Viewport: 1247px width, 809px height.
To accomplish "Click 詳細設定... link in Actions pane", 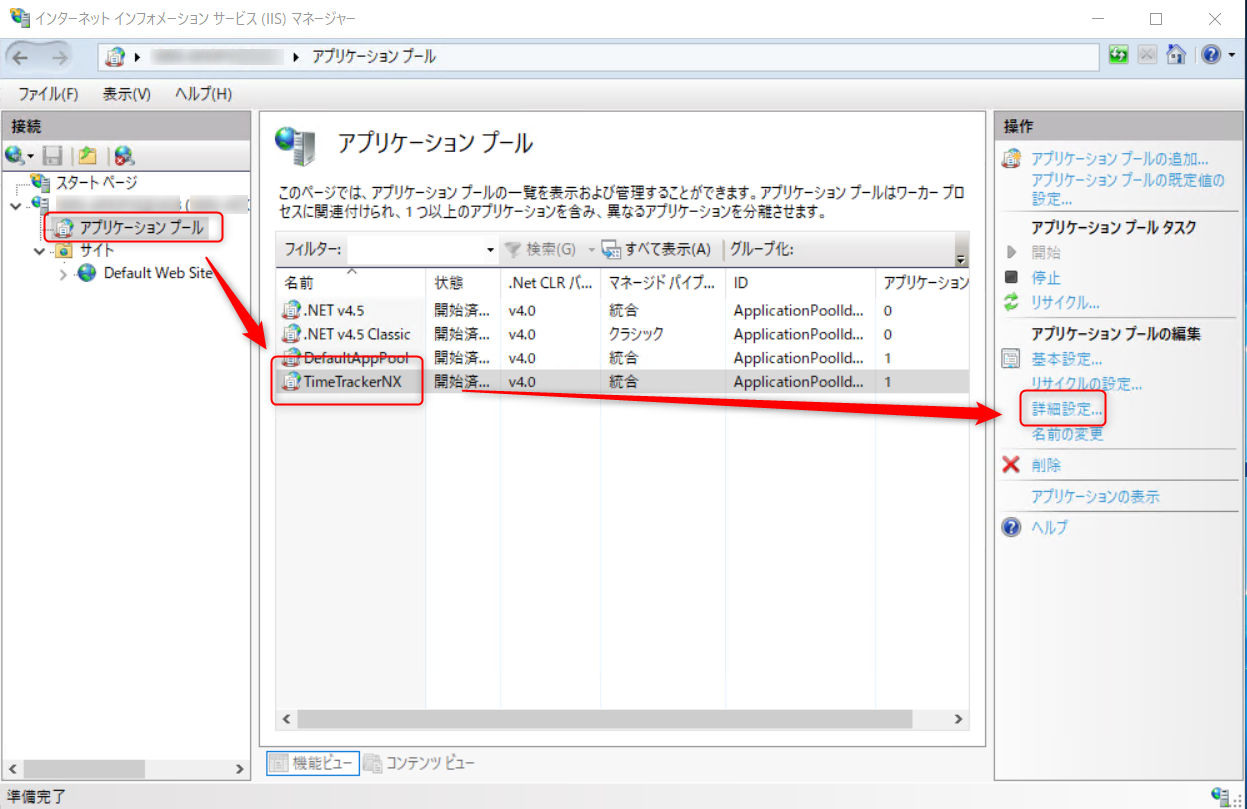I will click(x=1067, y=409).
